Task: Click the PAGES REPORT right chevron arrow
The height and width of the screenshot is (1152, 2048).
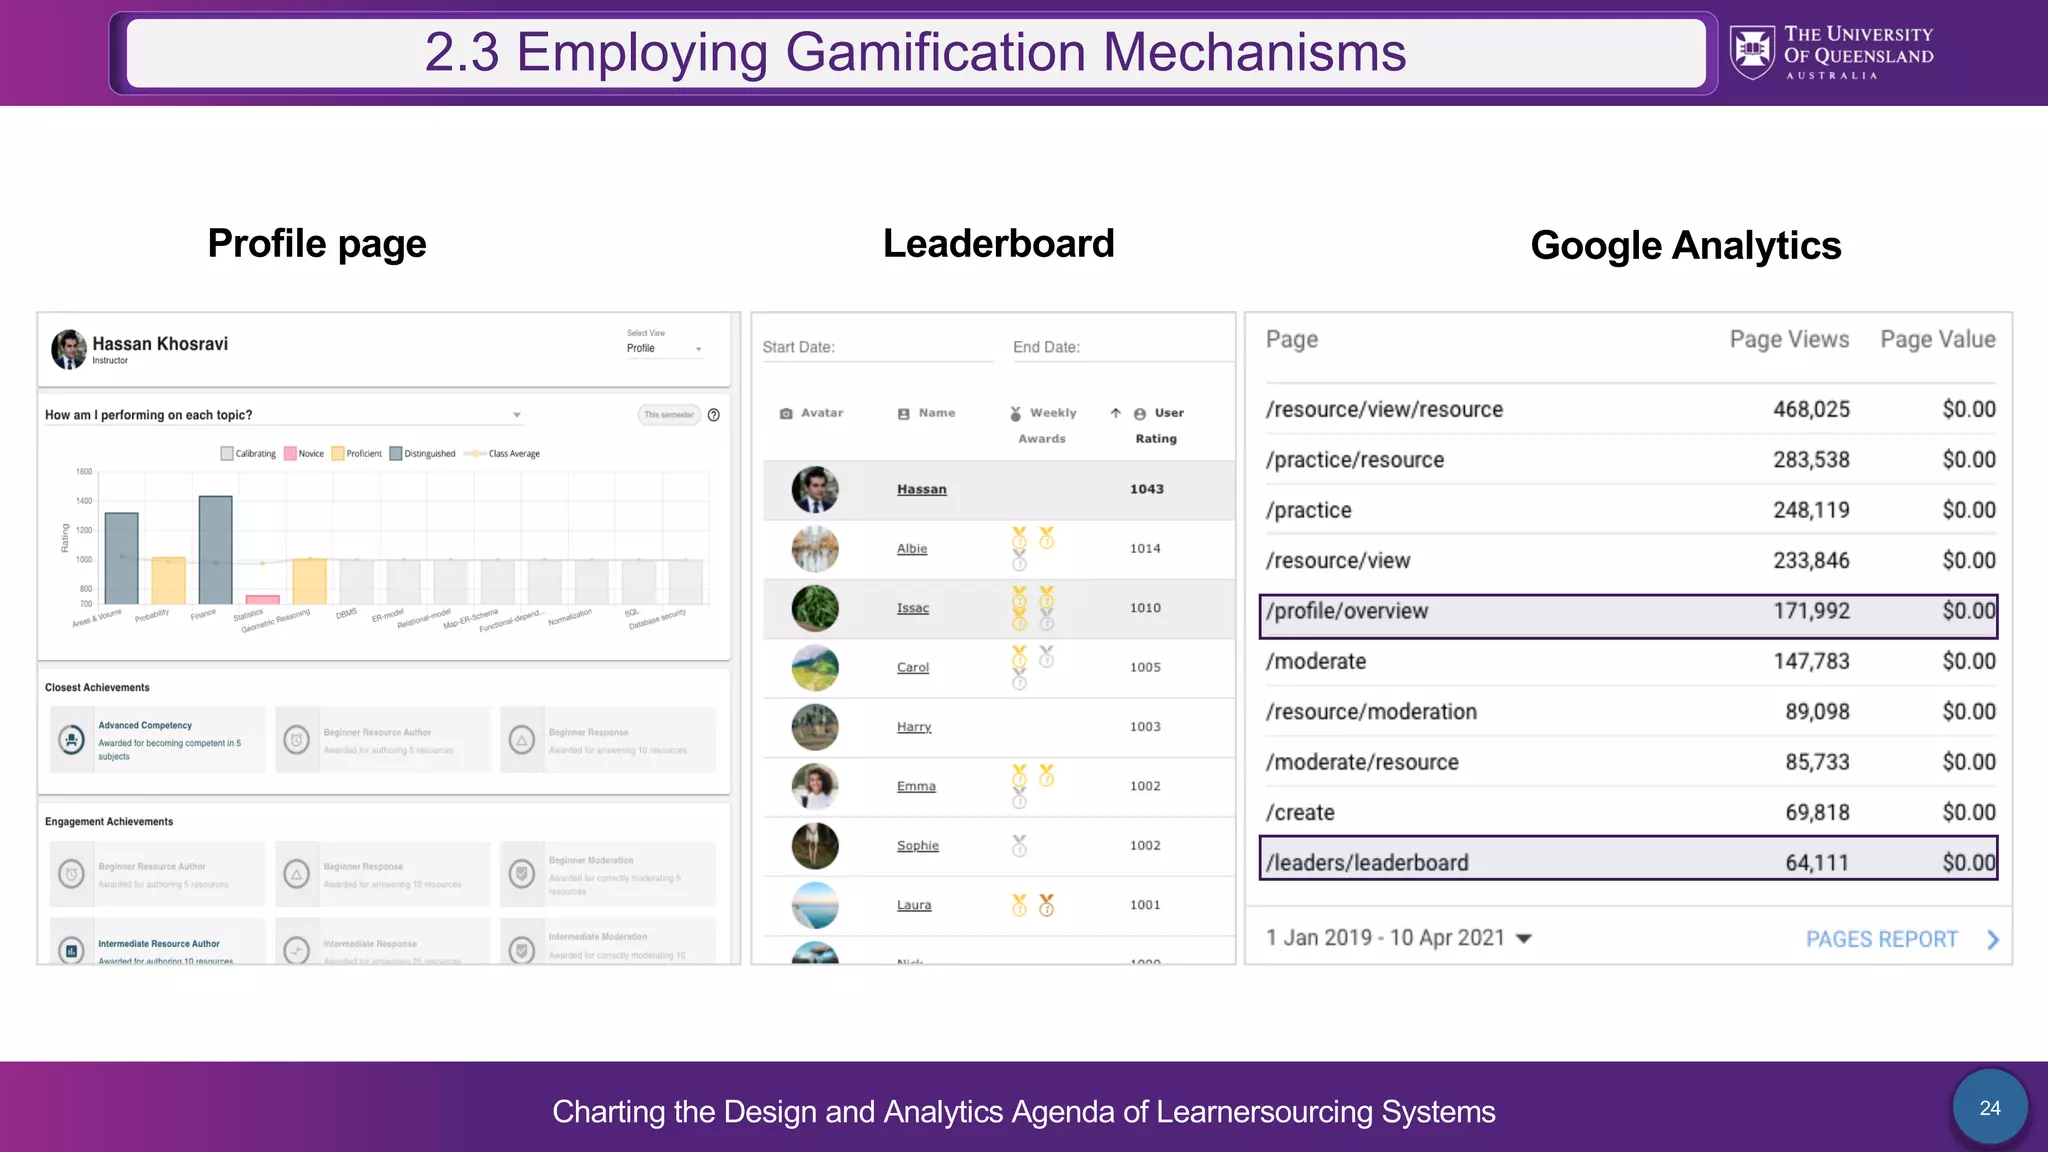Action: pos(1993,939)
